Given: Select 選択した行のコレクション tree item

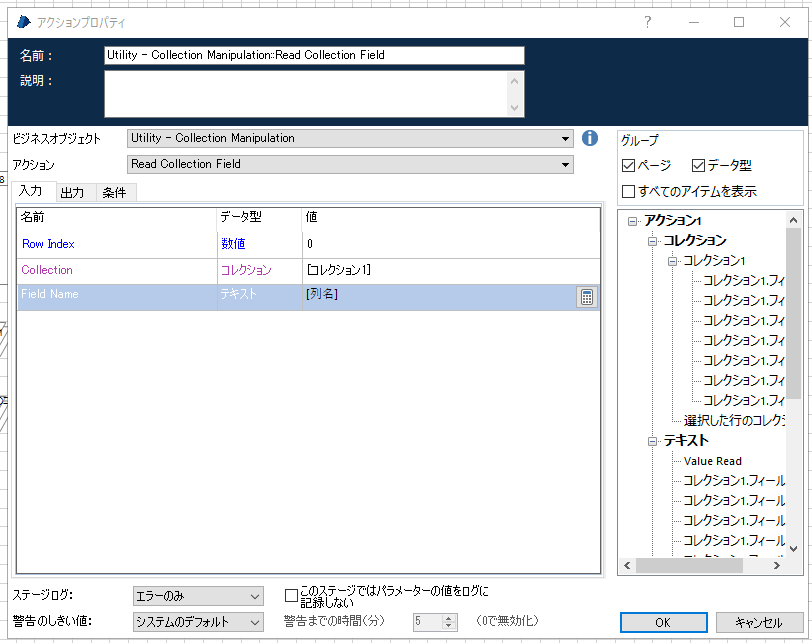Looking at the screenshot, I should 734,421.
